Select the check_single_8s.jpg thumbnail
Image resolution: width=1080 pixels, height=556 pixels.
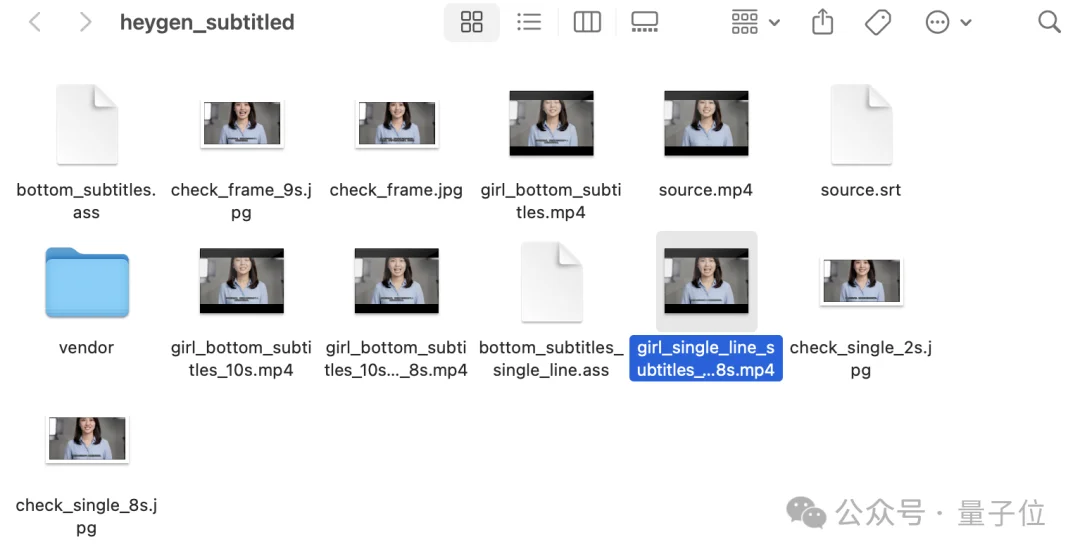pos(87,439)
